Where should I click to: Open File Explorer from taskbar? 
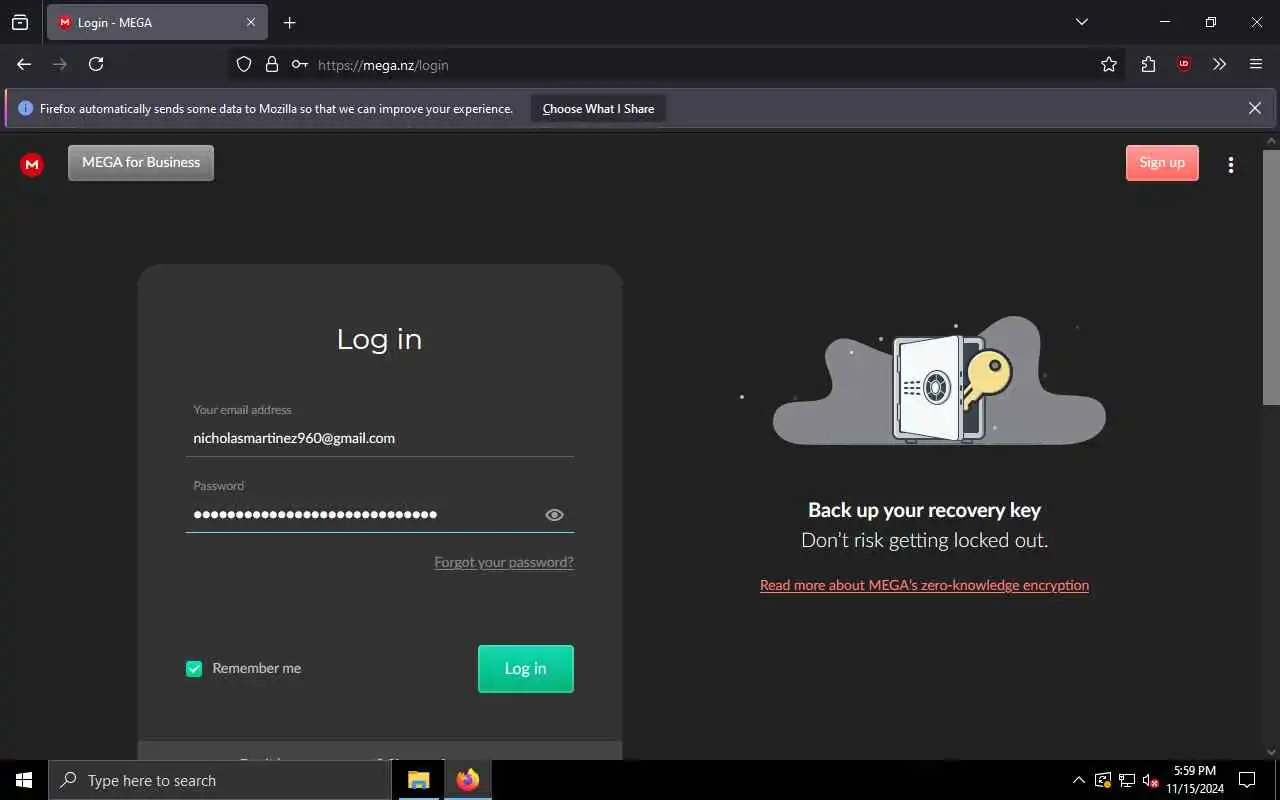point(419,780)
